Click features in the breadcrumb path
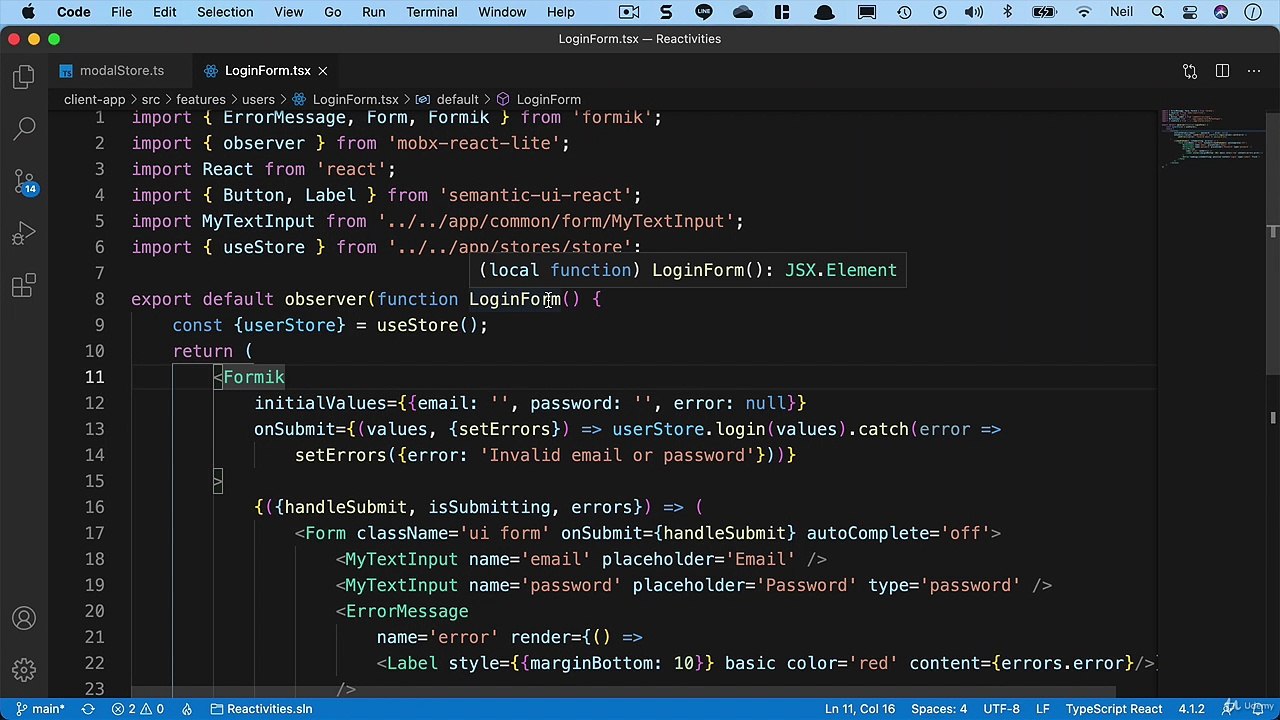The width and height of the screenshot is (1280, 720). [200, 99]
